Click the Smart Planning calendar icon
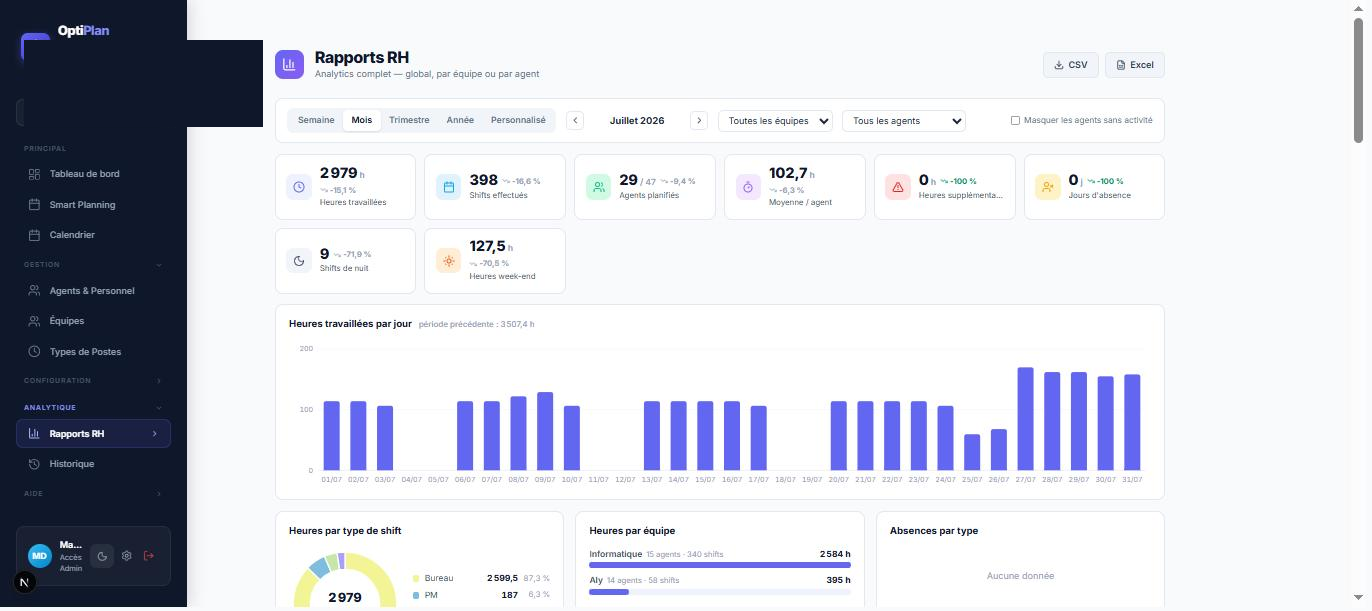Image resolution: width=1372 pixels, height=611 pixels. click(x=35, y=205)
